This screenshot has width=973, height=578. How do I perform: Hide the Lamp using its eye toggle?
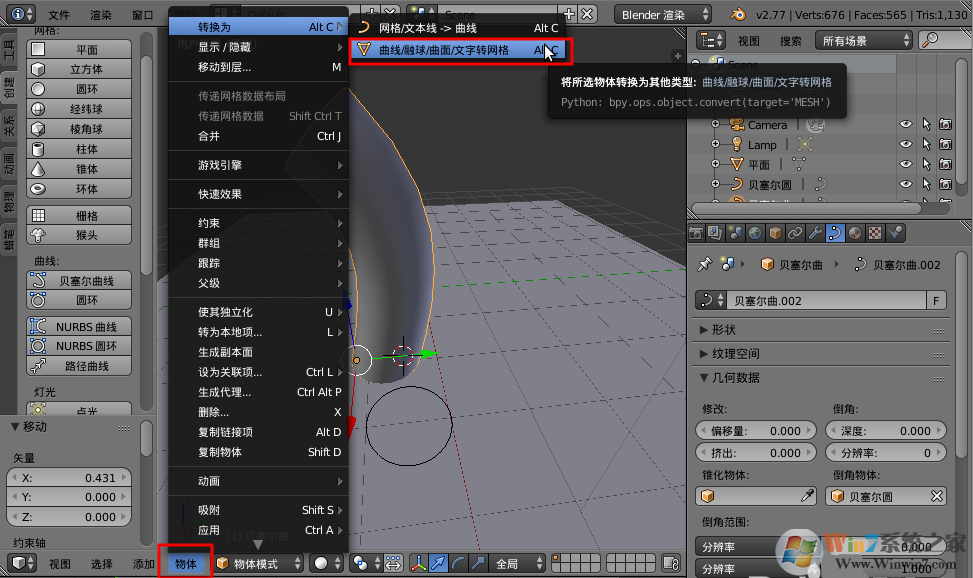click(906, 143)
